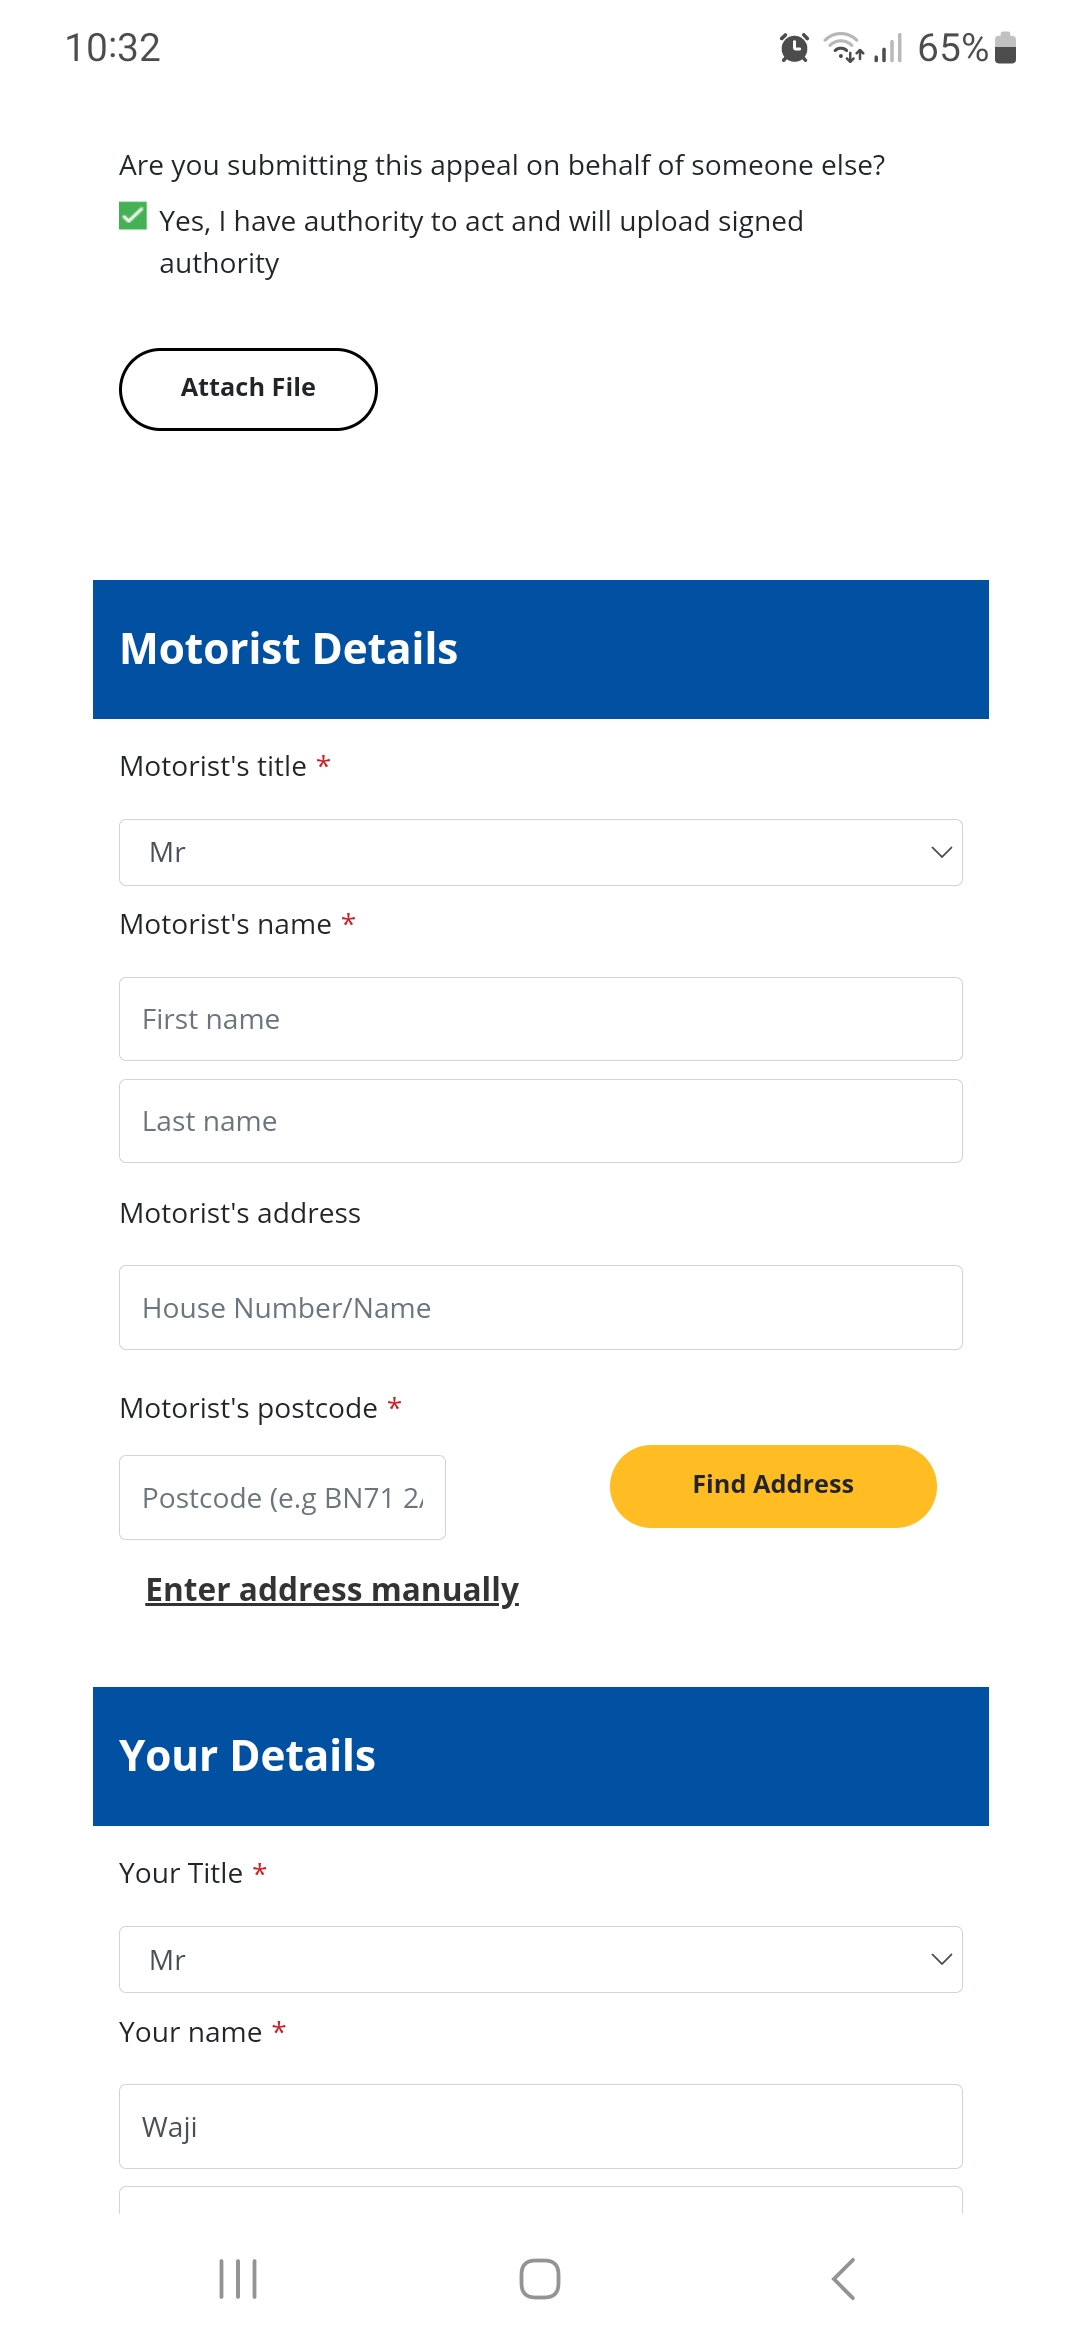The image size is (1080, 2340).
Task: Uncheck the authority to act checkbox
Action: click(x=133, y=216)
